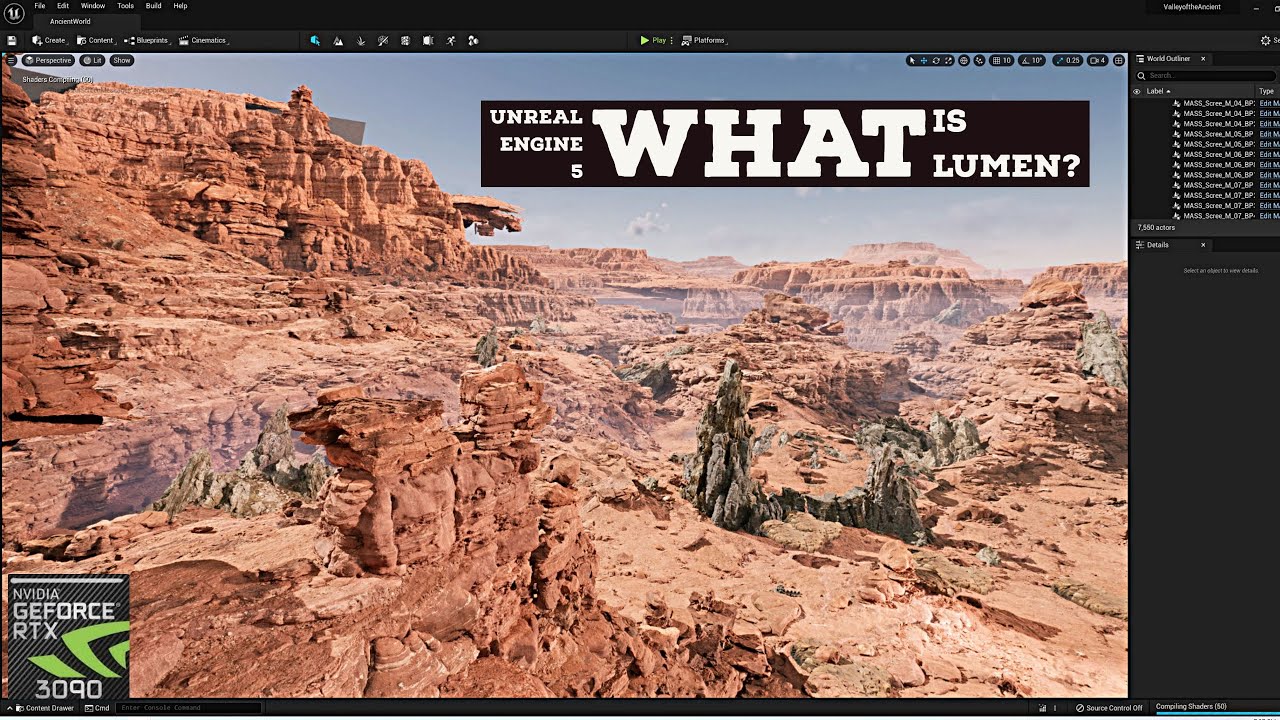Open the Create dropdown
The height and width of the screenshot is (720, 1280).
50,40
